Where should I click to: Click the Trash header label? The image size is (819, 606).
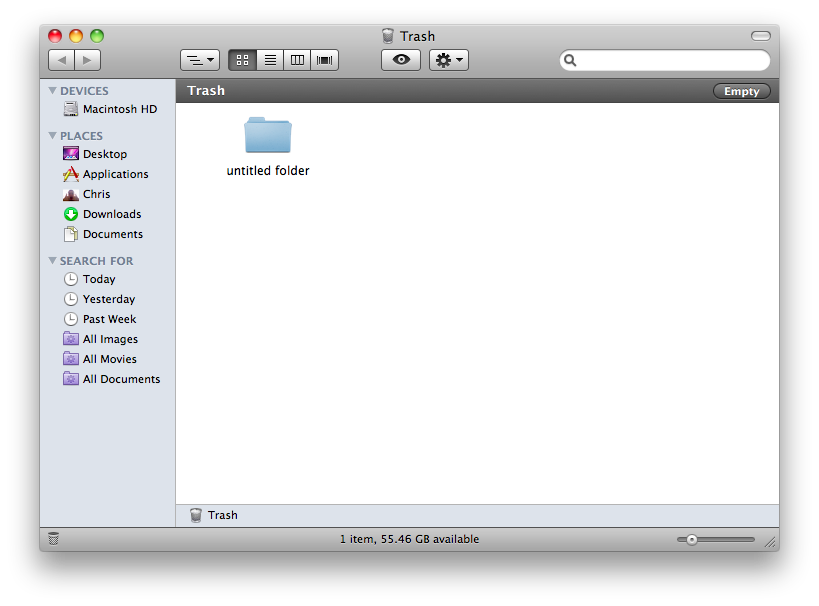[206, 91]
